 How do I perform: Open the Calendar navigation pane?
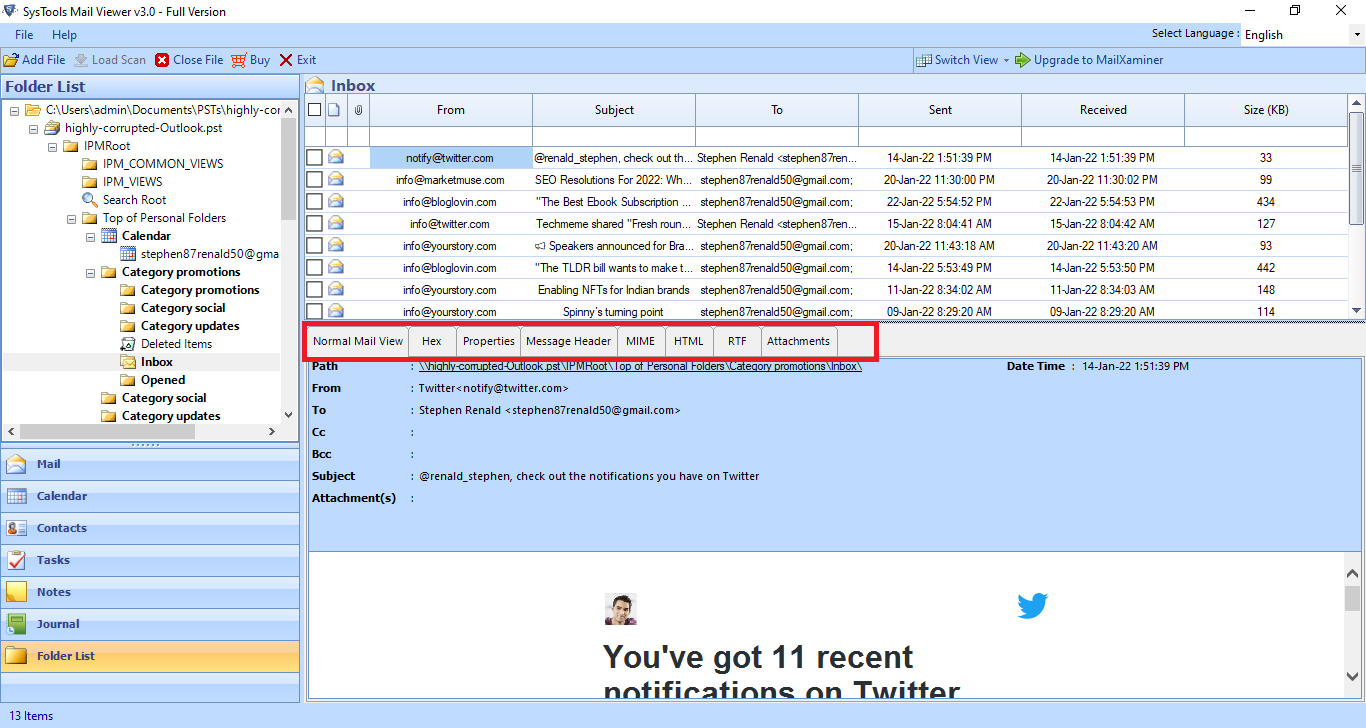click(x=150, y=496)
